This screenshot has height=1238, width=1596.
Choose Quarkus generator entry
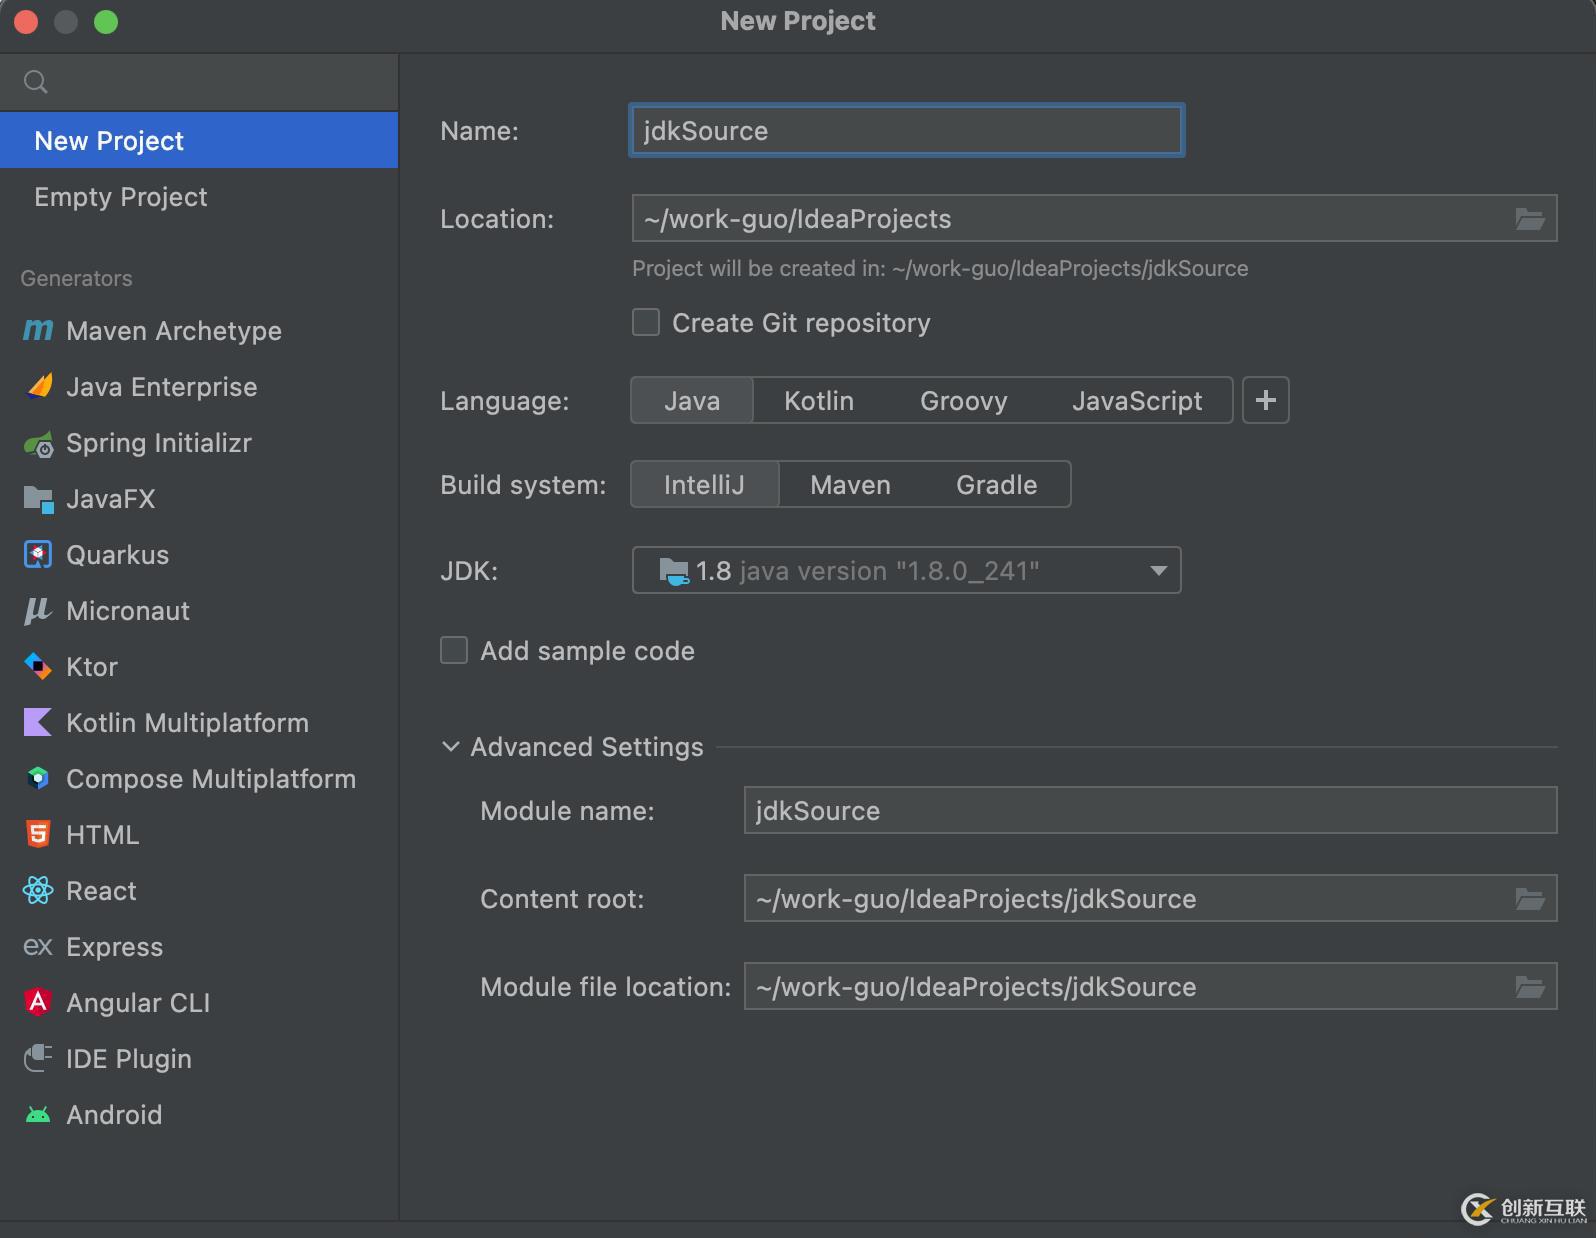(199, 554)
